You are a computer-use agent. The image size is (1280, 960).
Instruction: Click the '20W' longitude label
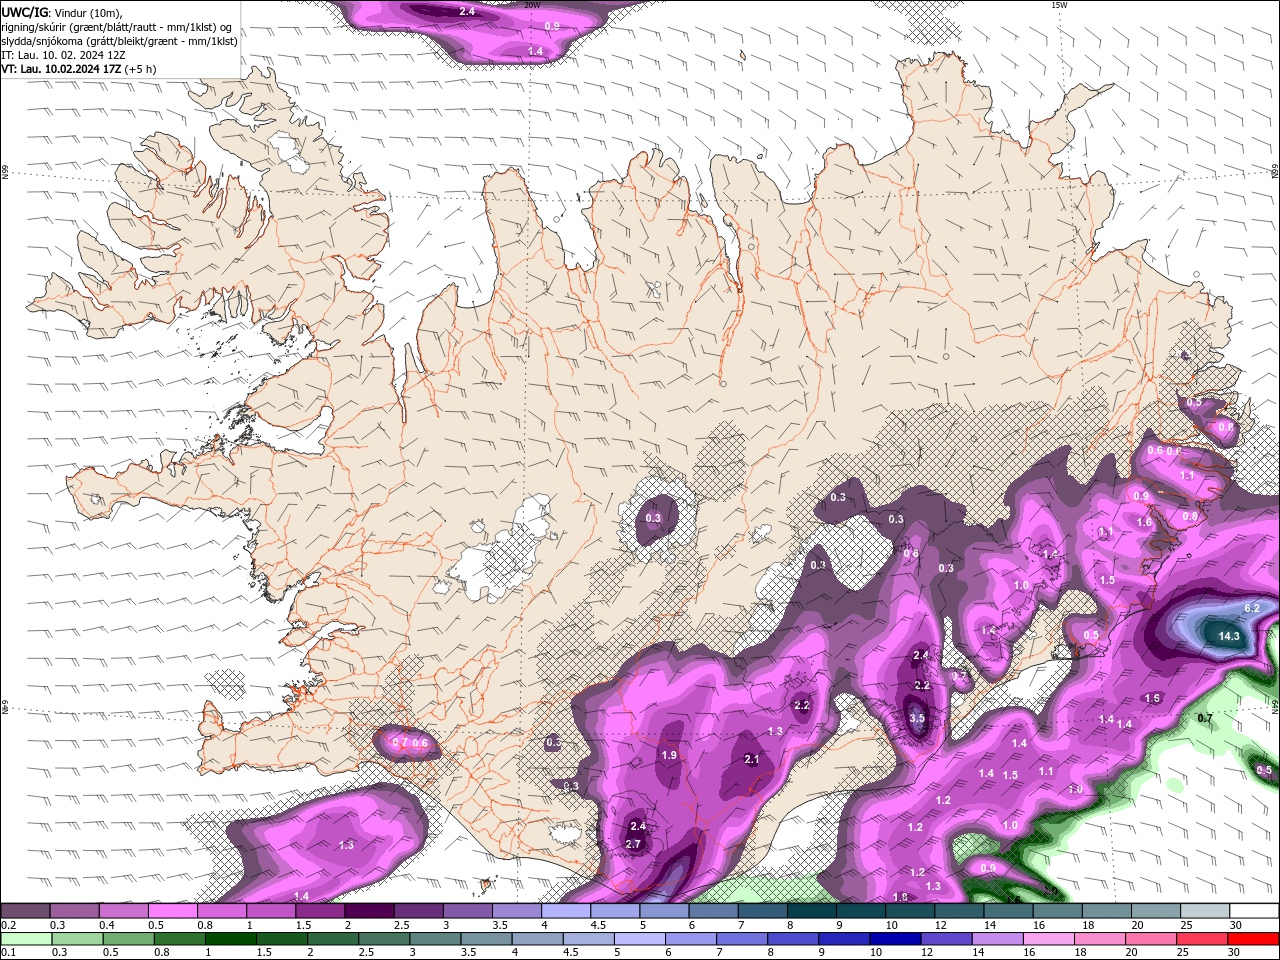(533, 5)
